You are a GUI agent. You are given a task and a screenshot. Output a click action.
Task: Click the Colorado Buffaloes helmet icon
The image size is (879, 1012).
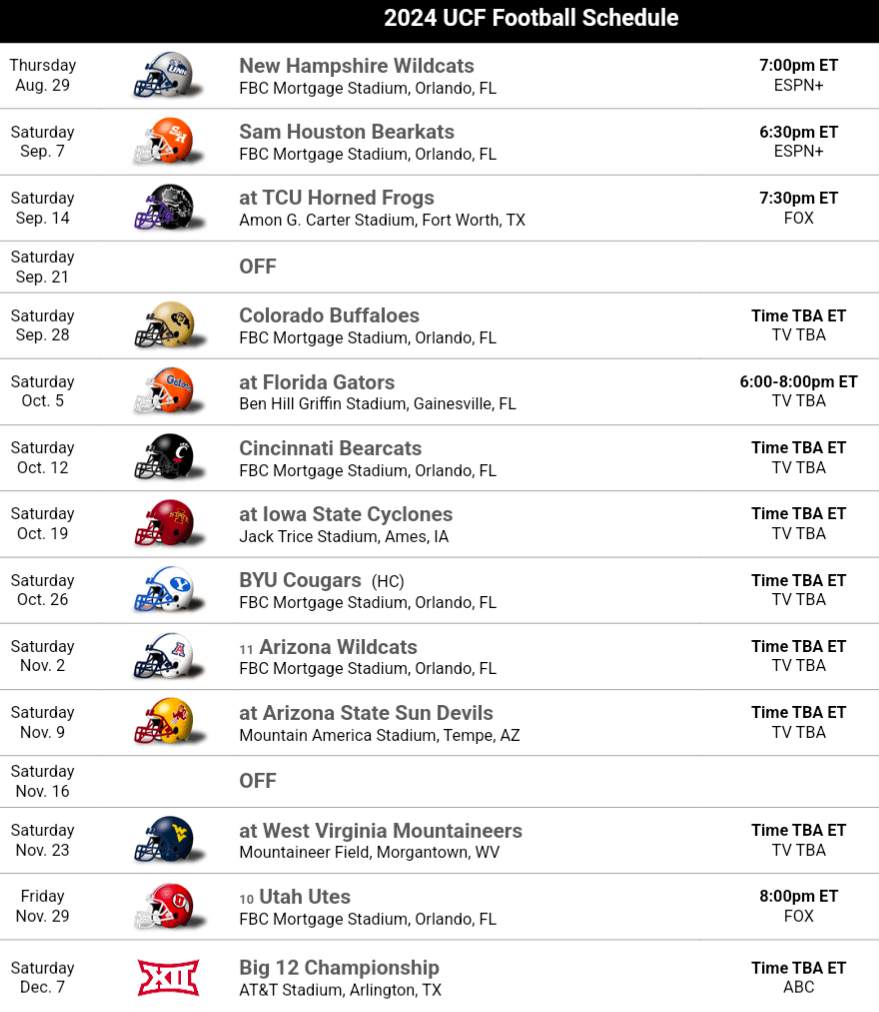point(165,325)
